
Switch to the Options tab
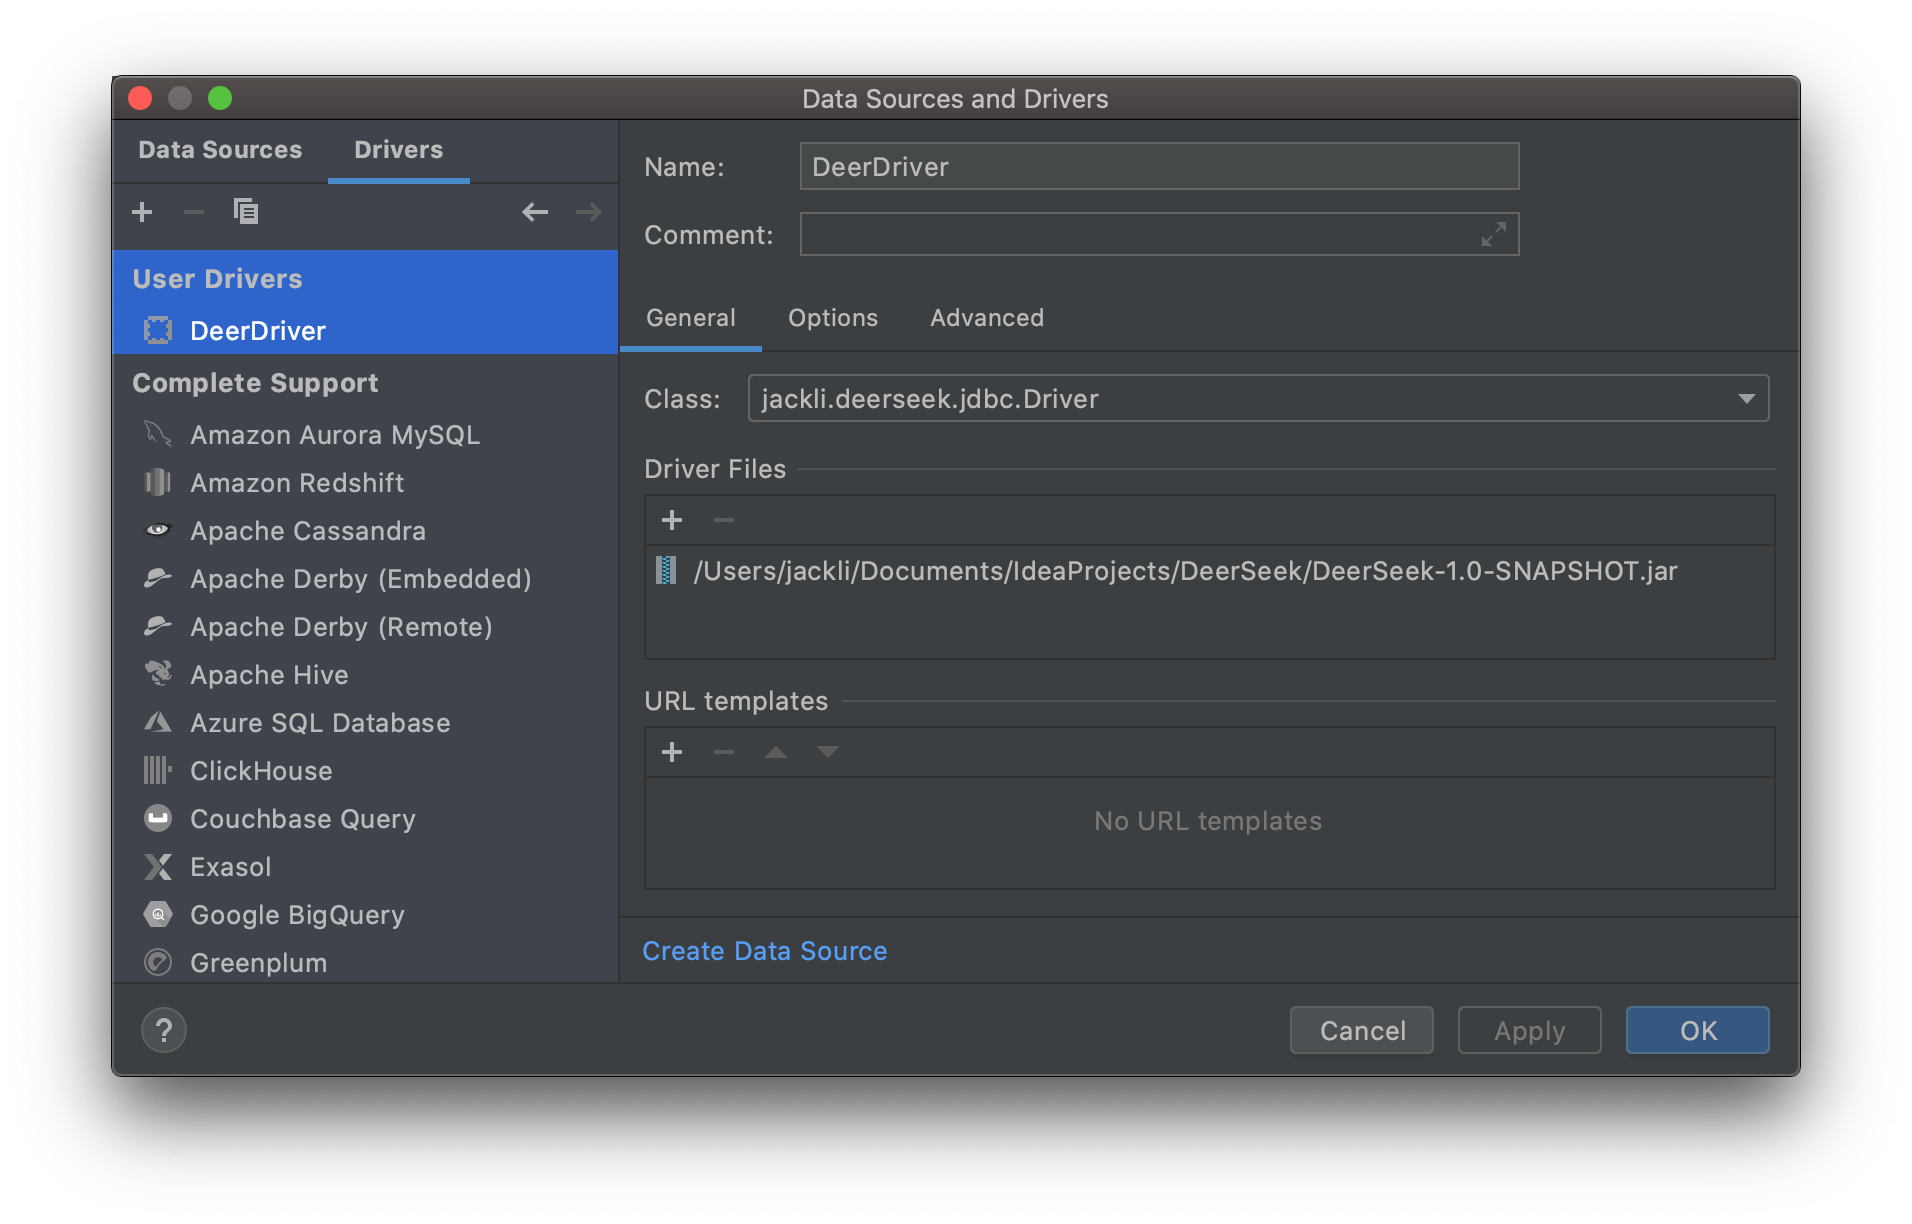[x=833, y=318]
